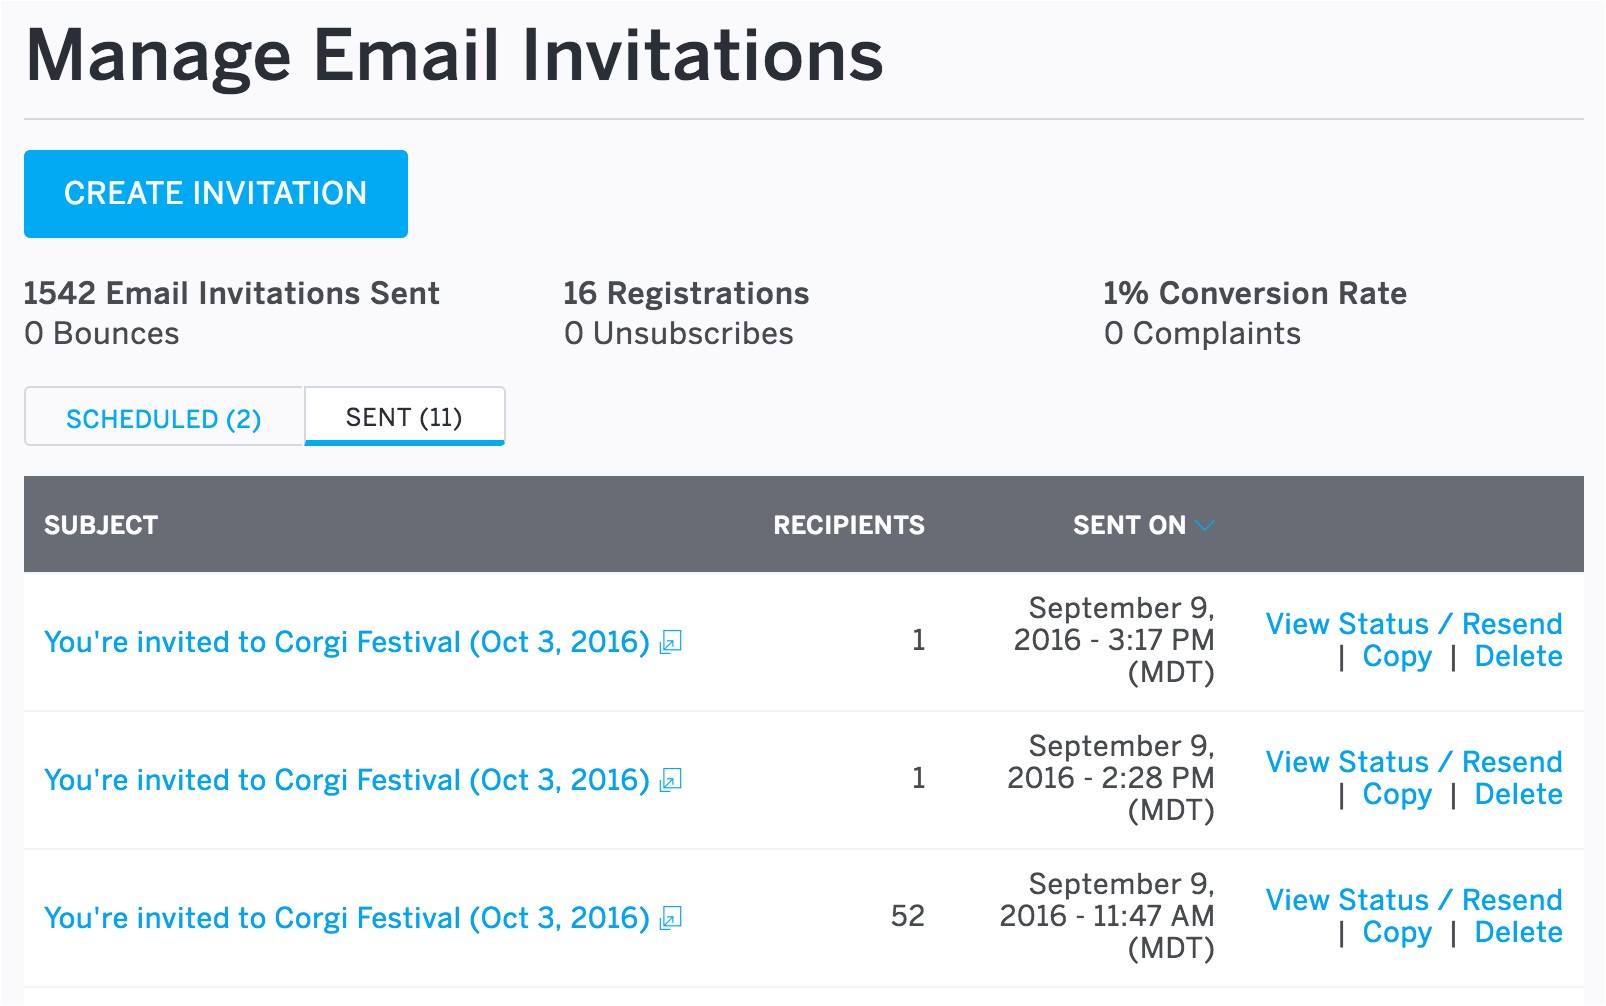This screenshot has width=1606, height=1006.
Task: Delete the invitation sent at 2:28 PM
Action: click(x=1518, y=794)
